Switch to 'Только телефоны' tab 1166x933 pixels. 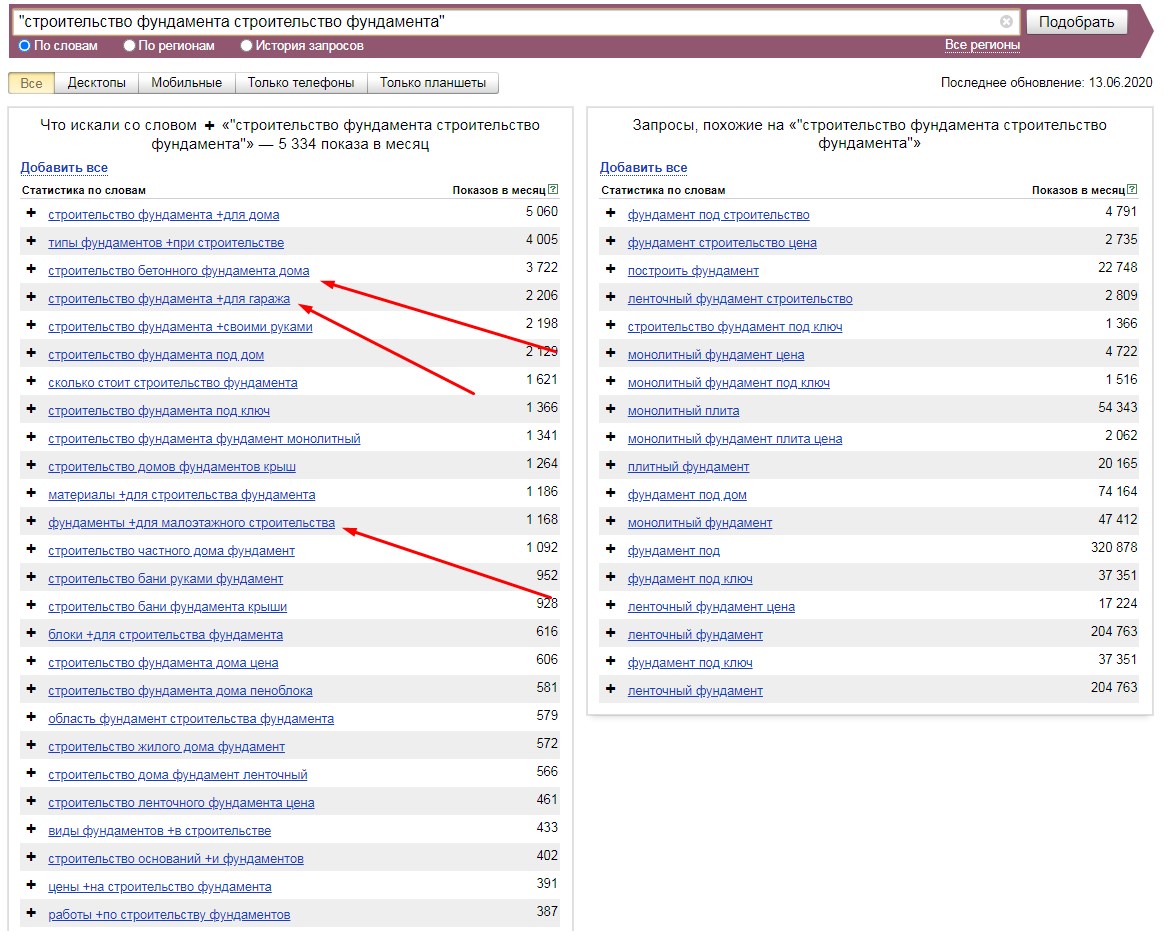pos(301,83)
